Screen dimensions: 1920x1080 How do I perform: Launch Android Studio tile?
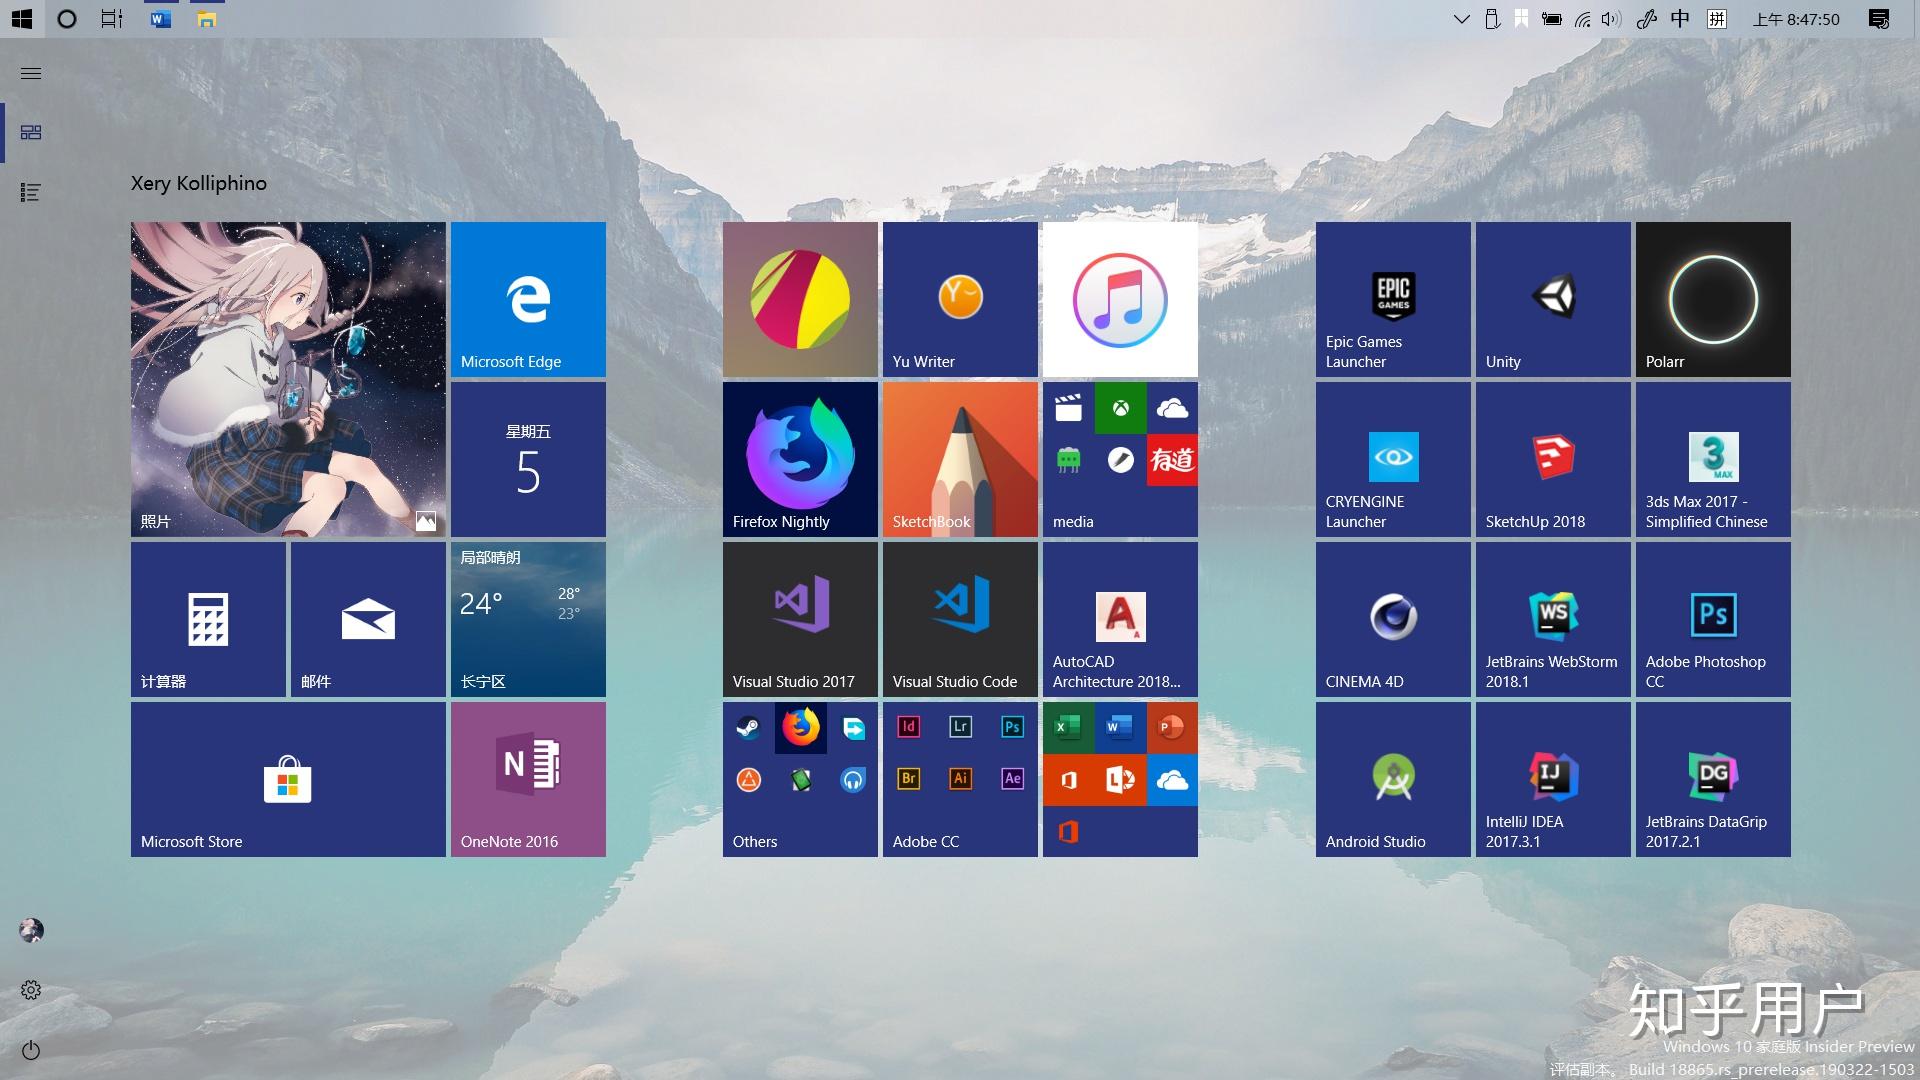click(1393, 779)
